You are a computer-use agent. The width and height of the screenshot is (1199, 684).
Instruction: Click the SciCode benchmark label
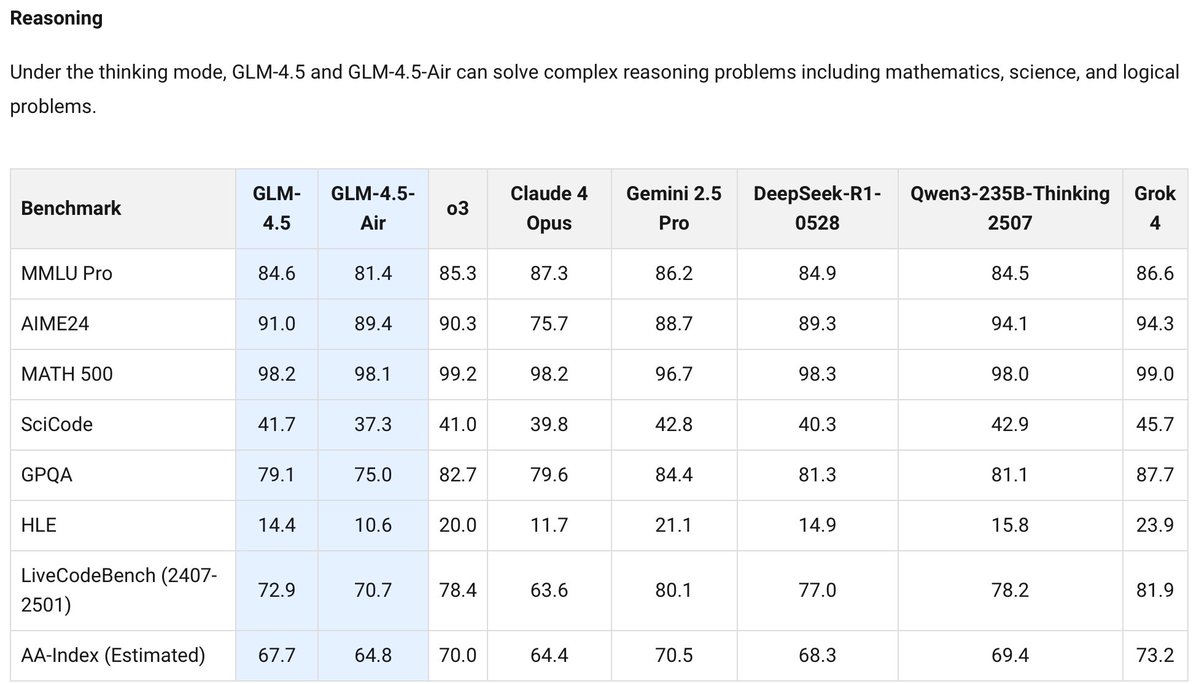tap(57, 424)
